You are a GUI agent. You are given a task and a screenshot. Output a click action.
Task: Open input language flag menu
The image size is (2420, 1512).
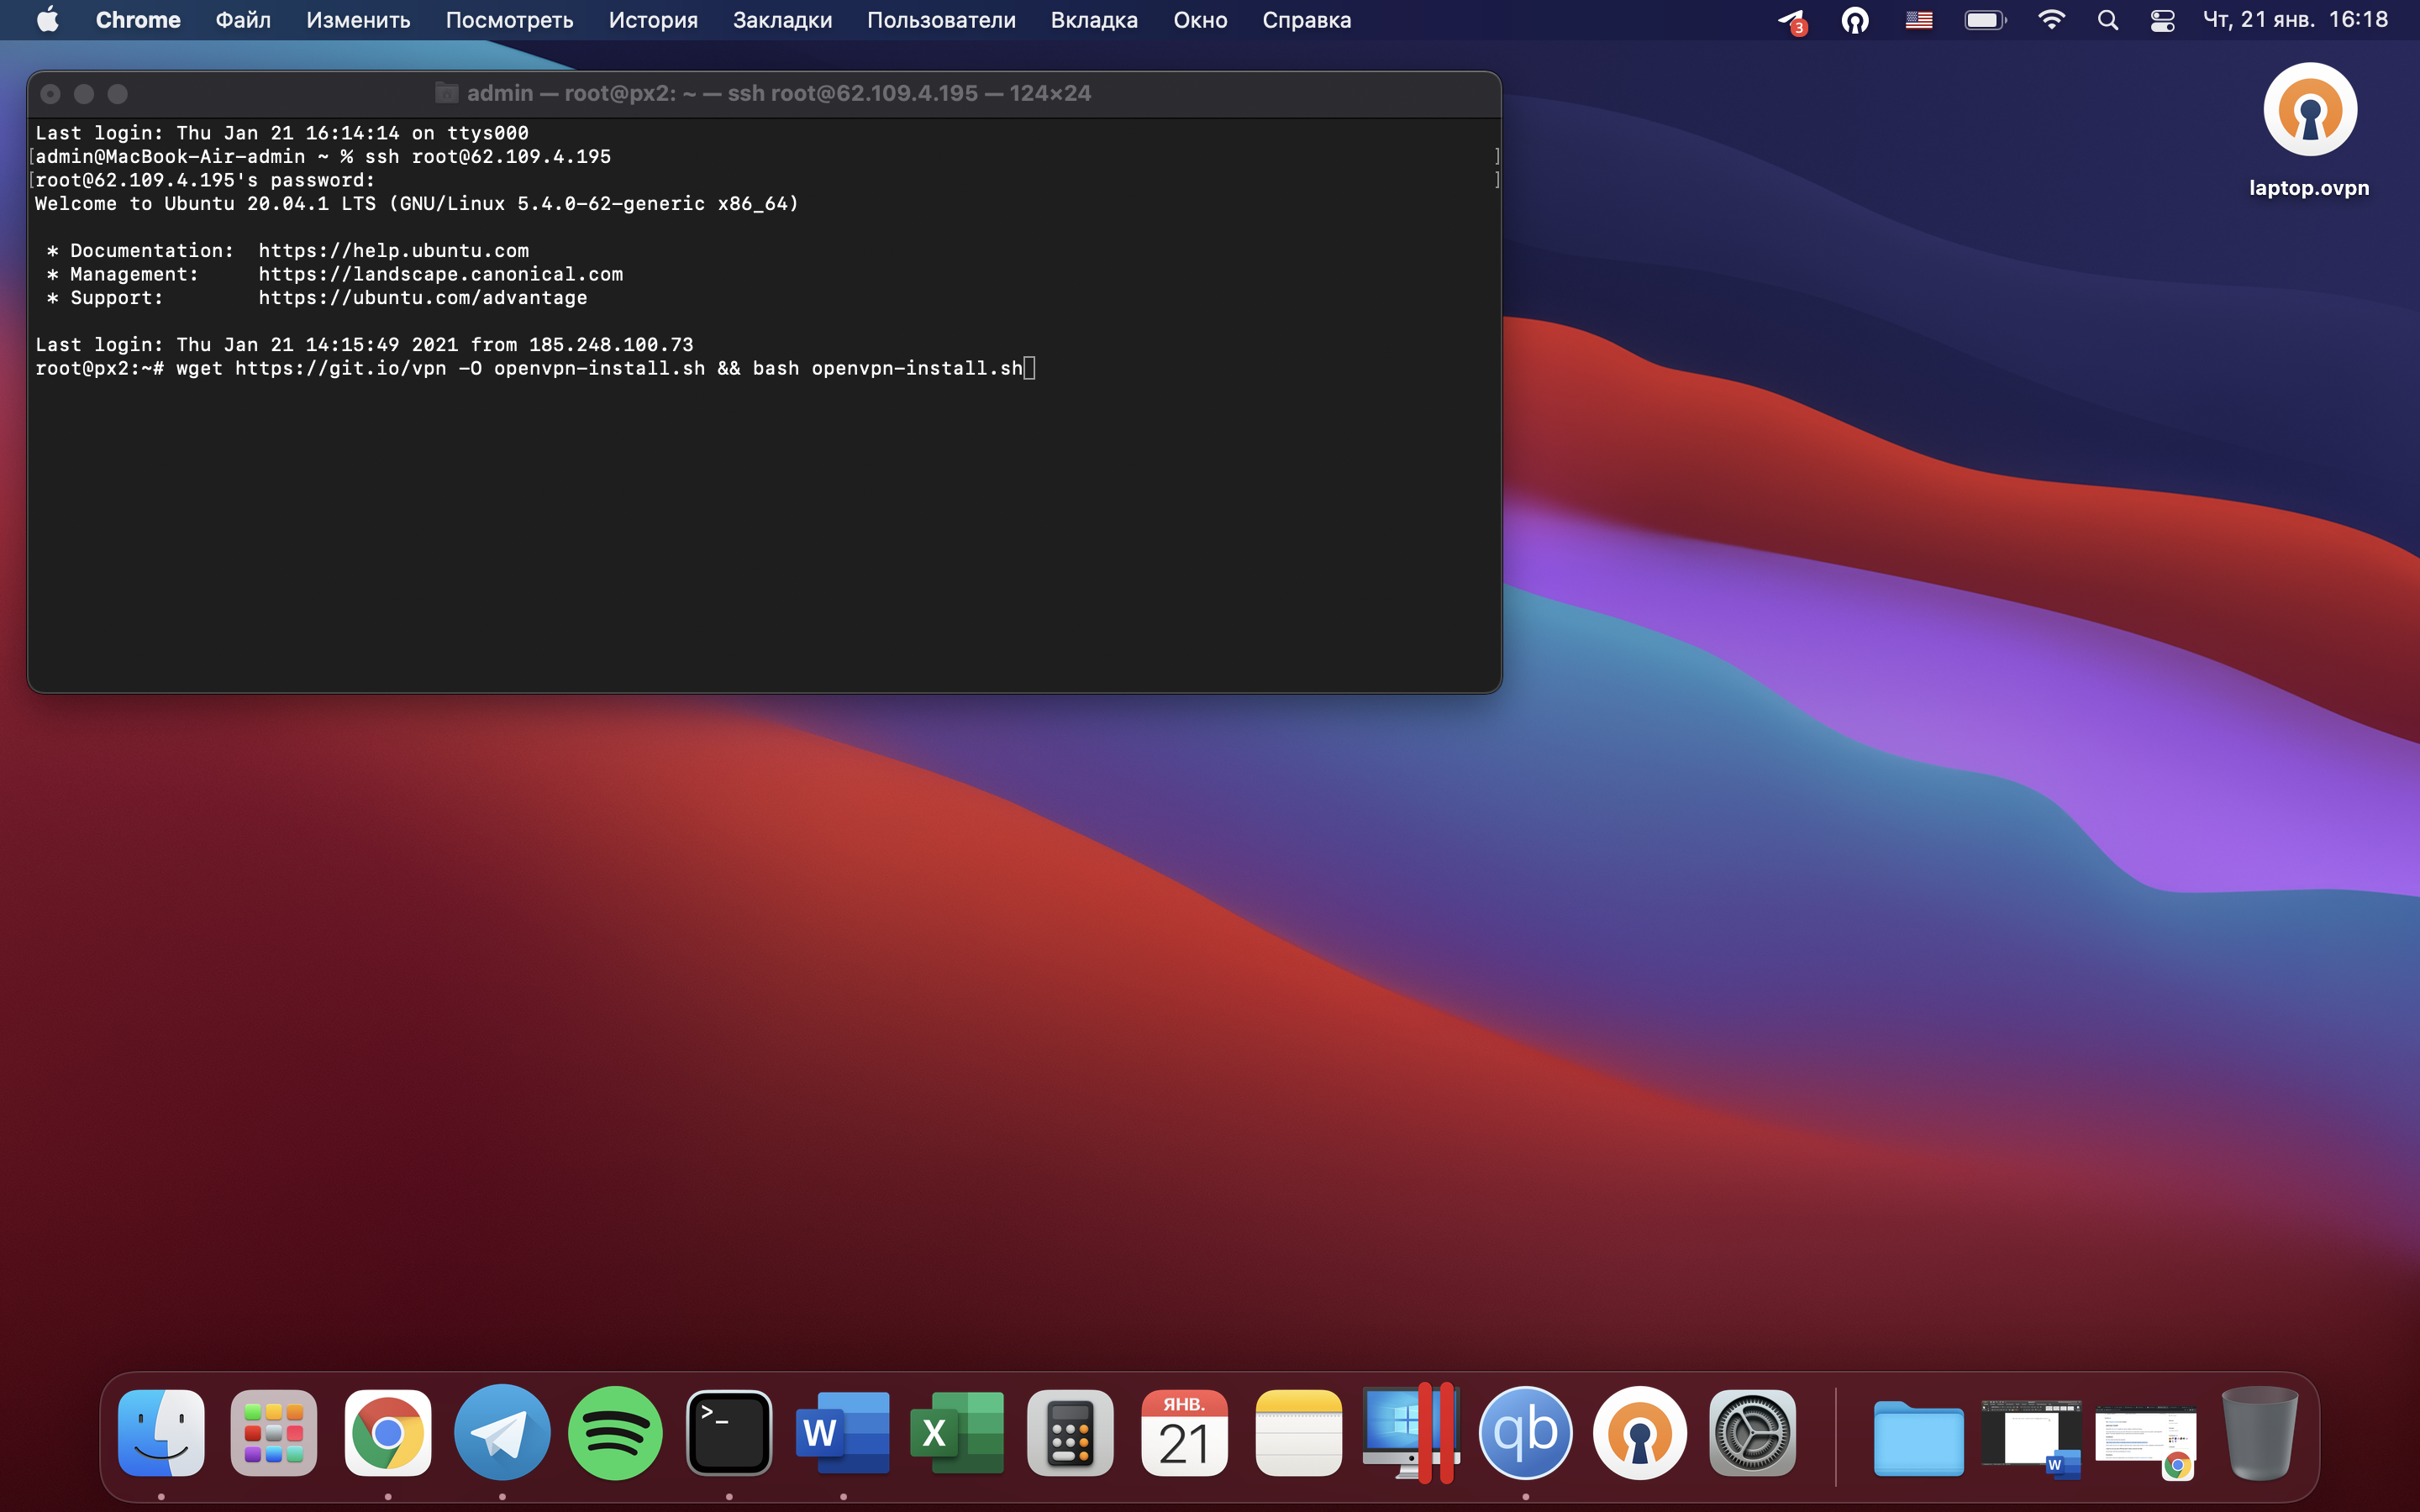(x=1918, y=20)
